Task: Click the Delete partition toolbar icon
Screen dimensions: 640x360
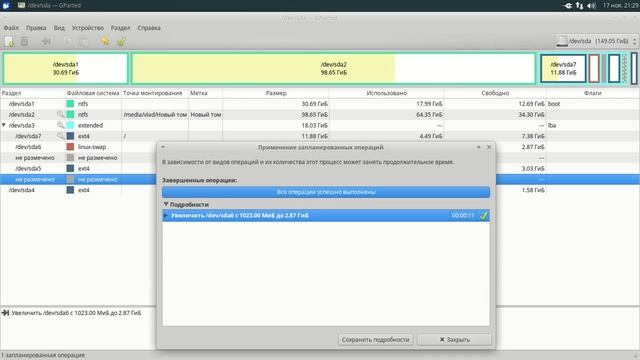Action: click(24, 42)
